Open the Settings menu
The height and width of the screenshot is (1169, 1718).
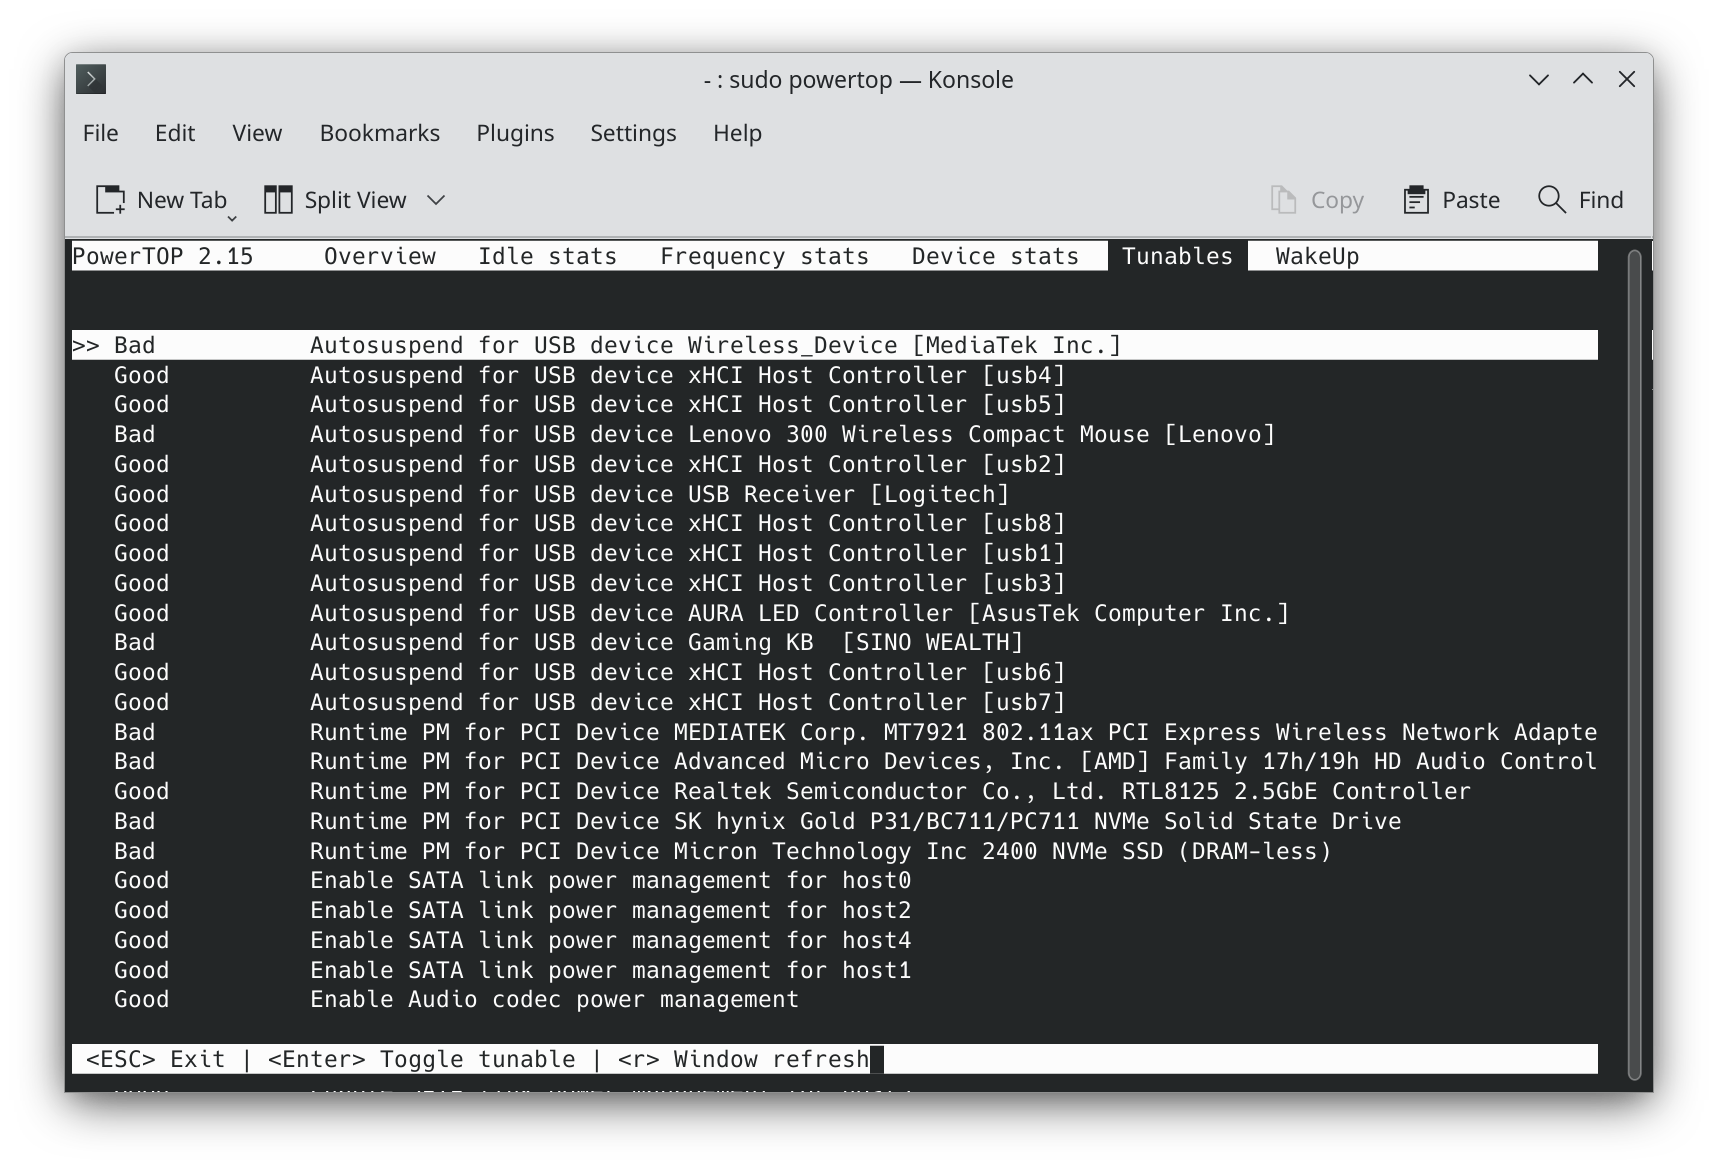633,133
